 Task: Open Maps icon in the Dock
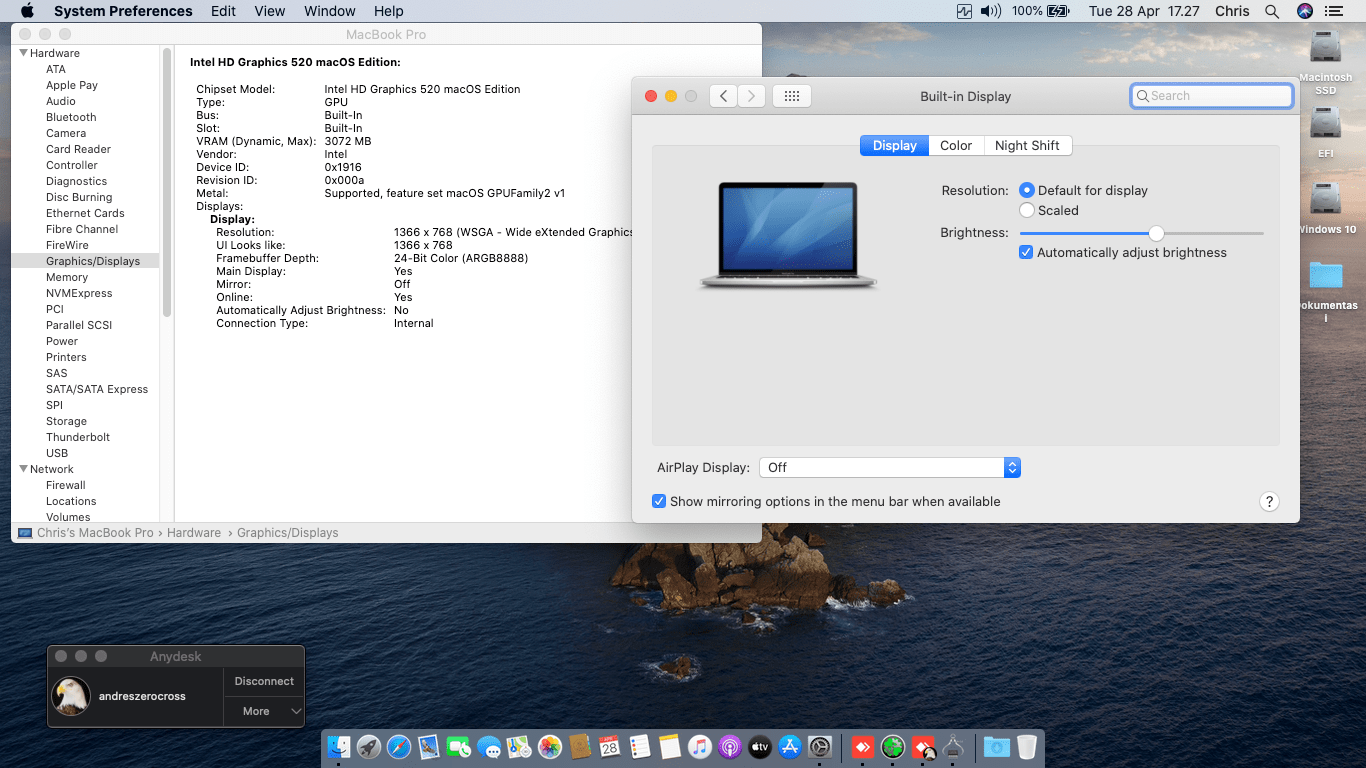519,746
